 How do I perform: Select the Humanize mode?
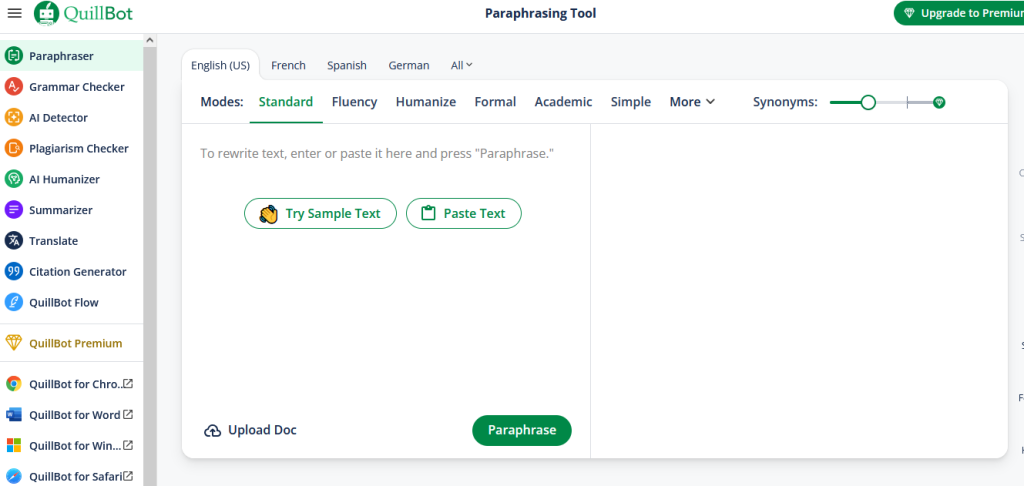click(x=426, y=102)
